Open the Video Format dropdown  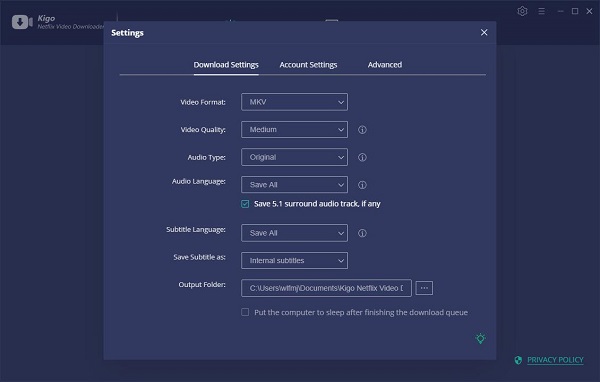coord(294,102)
